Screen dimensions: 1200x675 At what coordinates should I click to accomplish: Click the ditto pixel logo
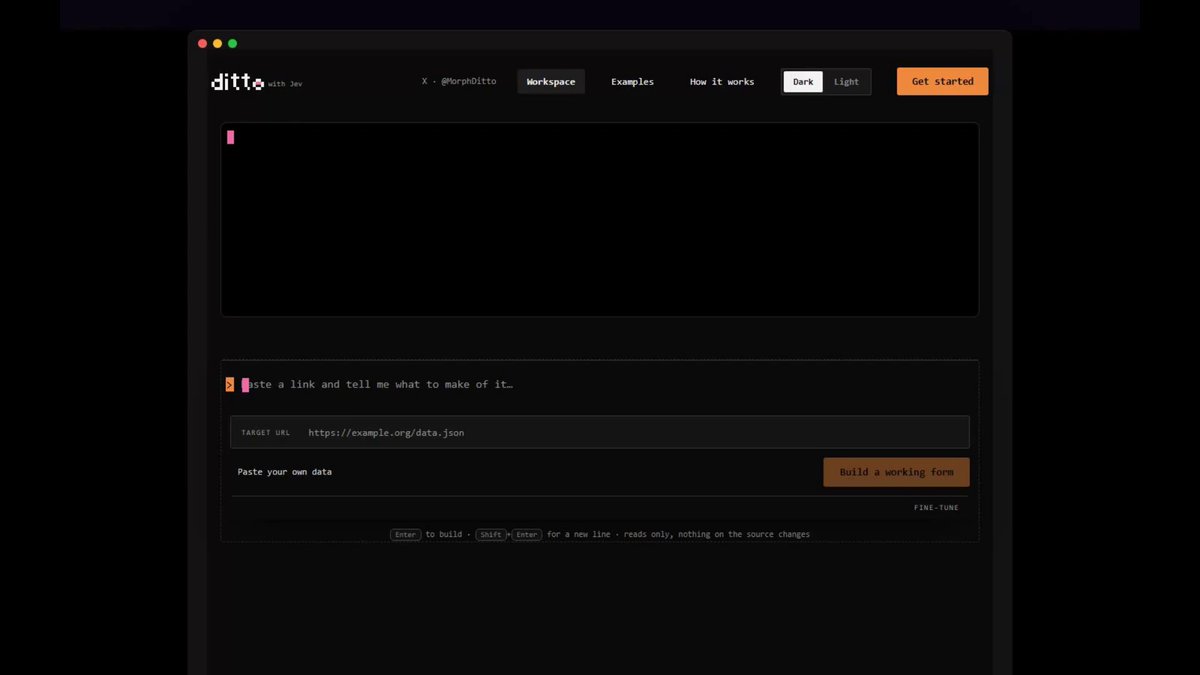tap(237, 82)
